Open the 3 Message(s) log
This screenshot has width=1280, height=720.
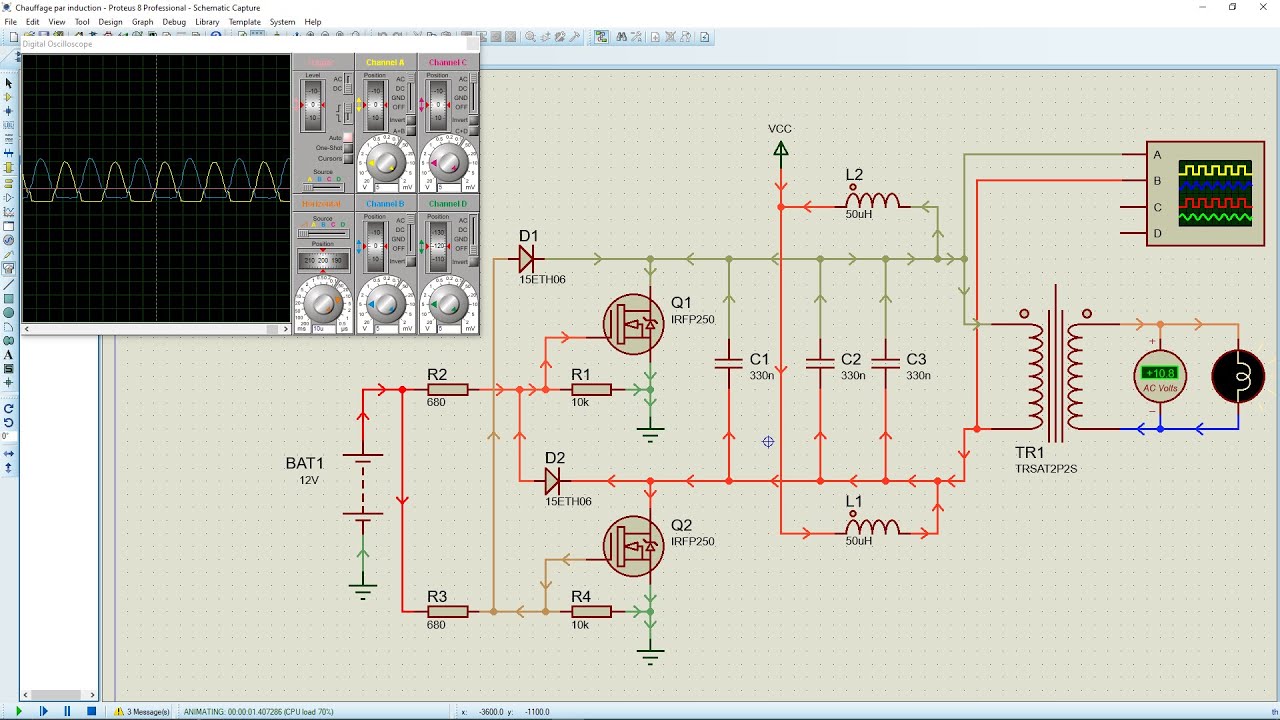142,711
